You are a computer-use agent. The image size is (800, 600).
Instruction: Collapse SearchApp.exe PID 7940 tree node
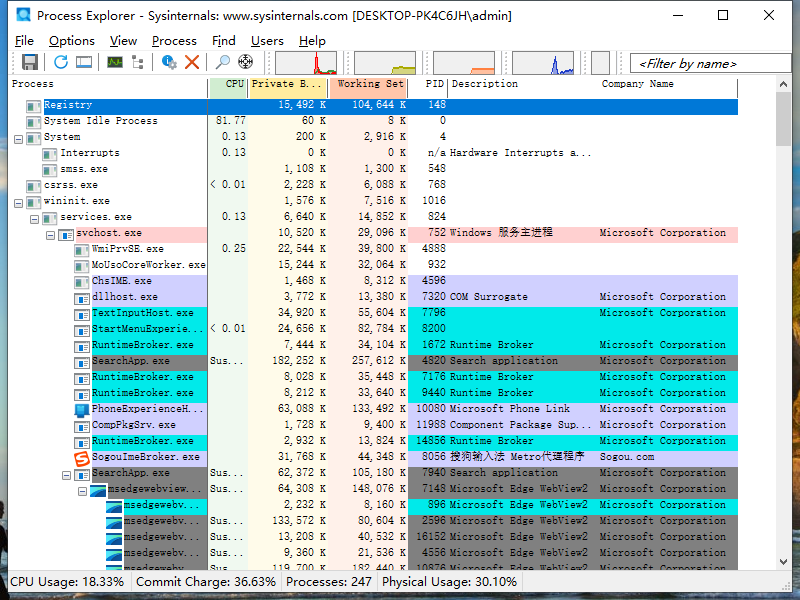point(66,475)
